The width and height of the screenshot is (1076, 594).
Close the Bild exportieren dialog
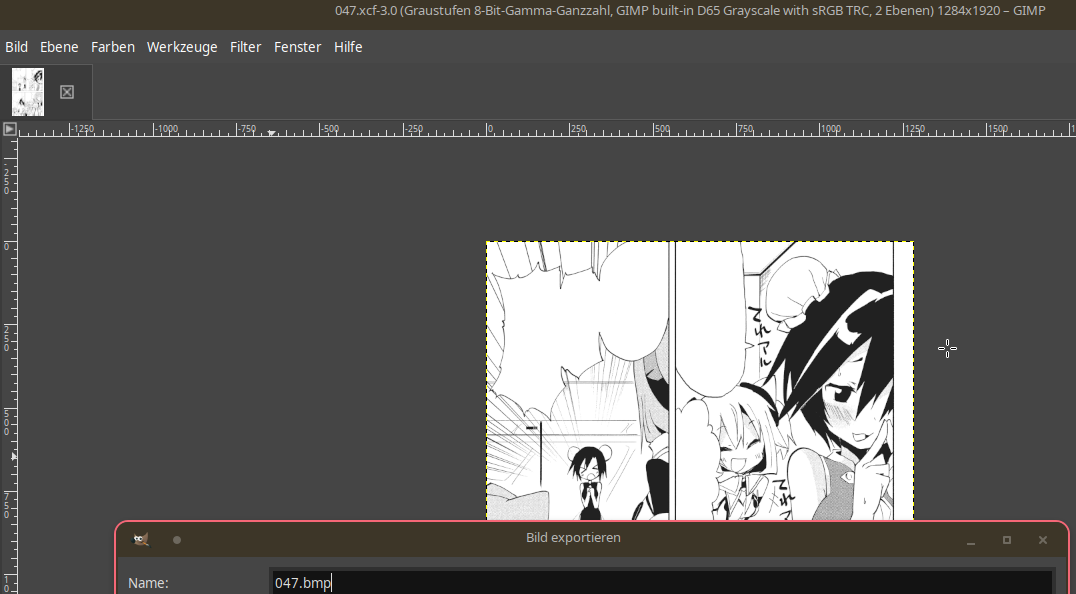click(1043, 540)
